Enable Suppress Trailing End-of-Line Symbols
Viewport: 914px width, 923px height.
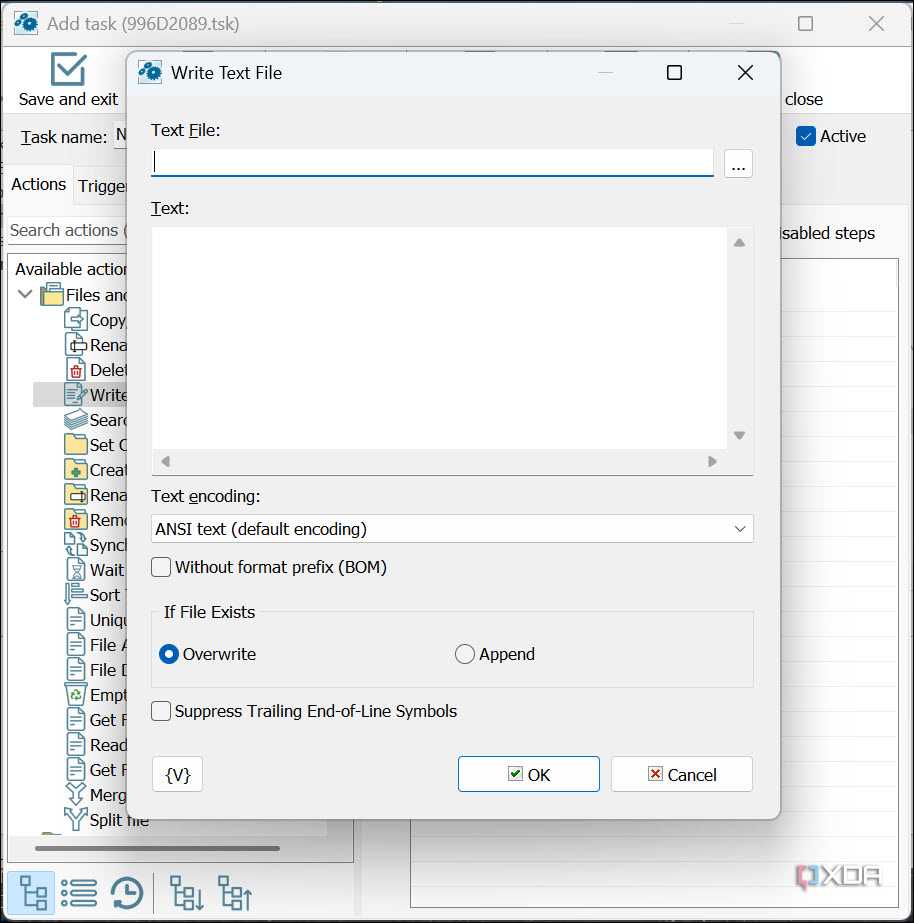point(161,711)
